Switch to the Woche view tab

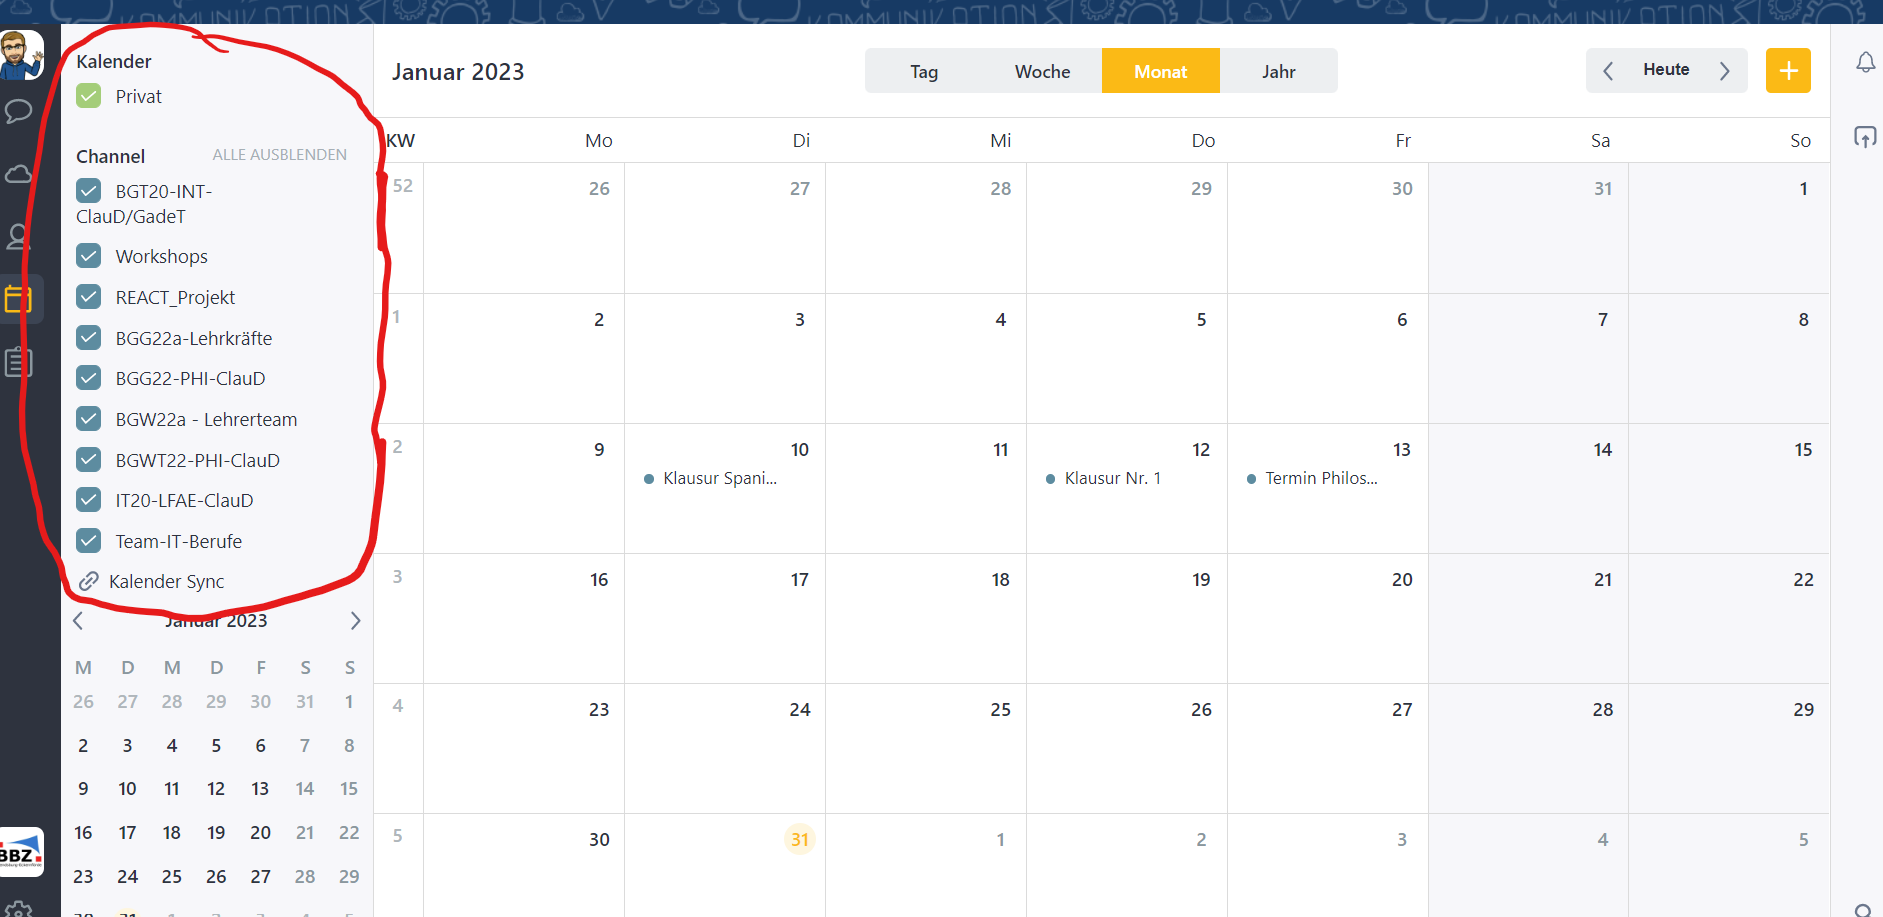point(1042,72)
